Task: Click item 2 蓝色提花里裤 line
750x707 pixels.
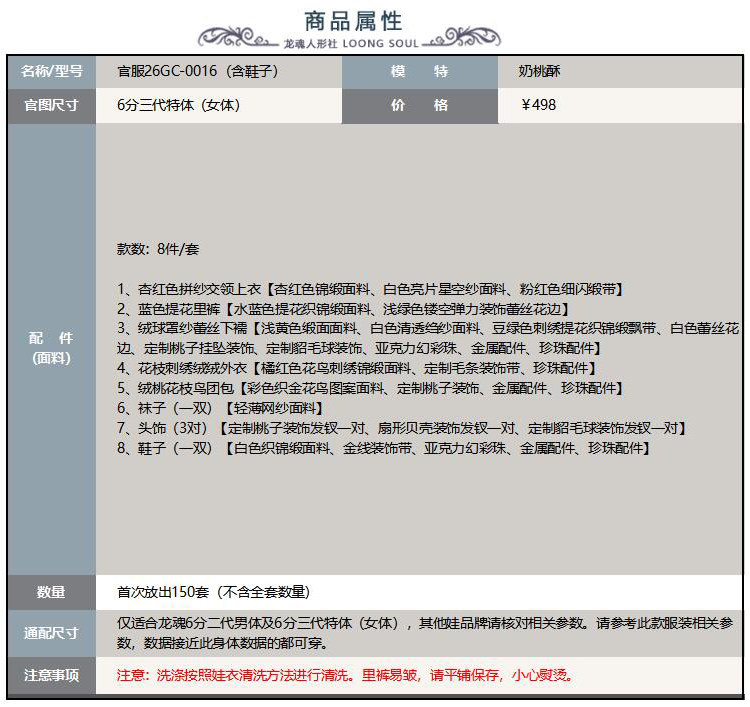Action: point(343,309)
